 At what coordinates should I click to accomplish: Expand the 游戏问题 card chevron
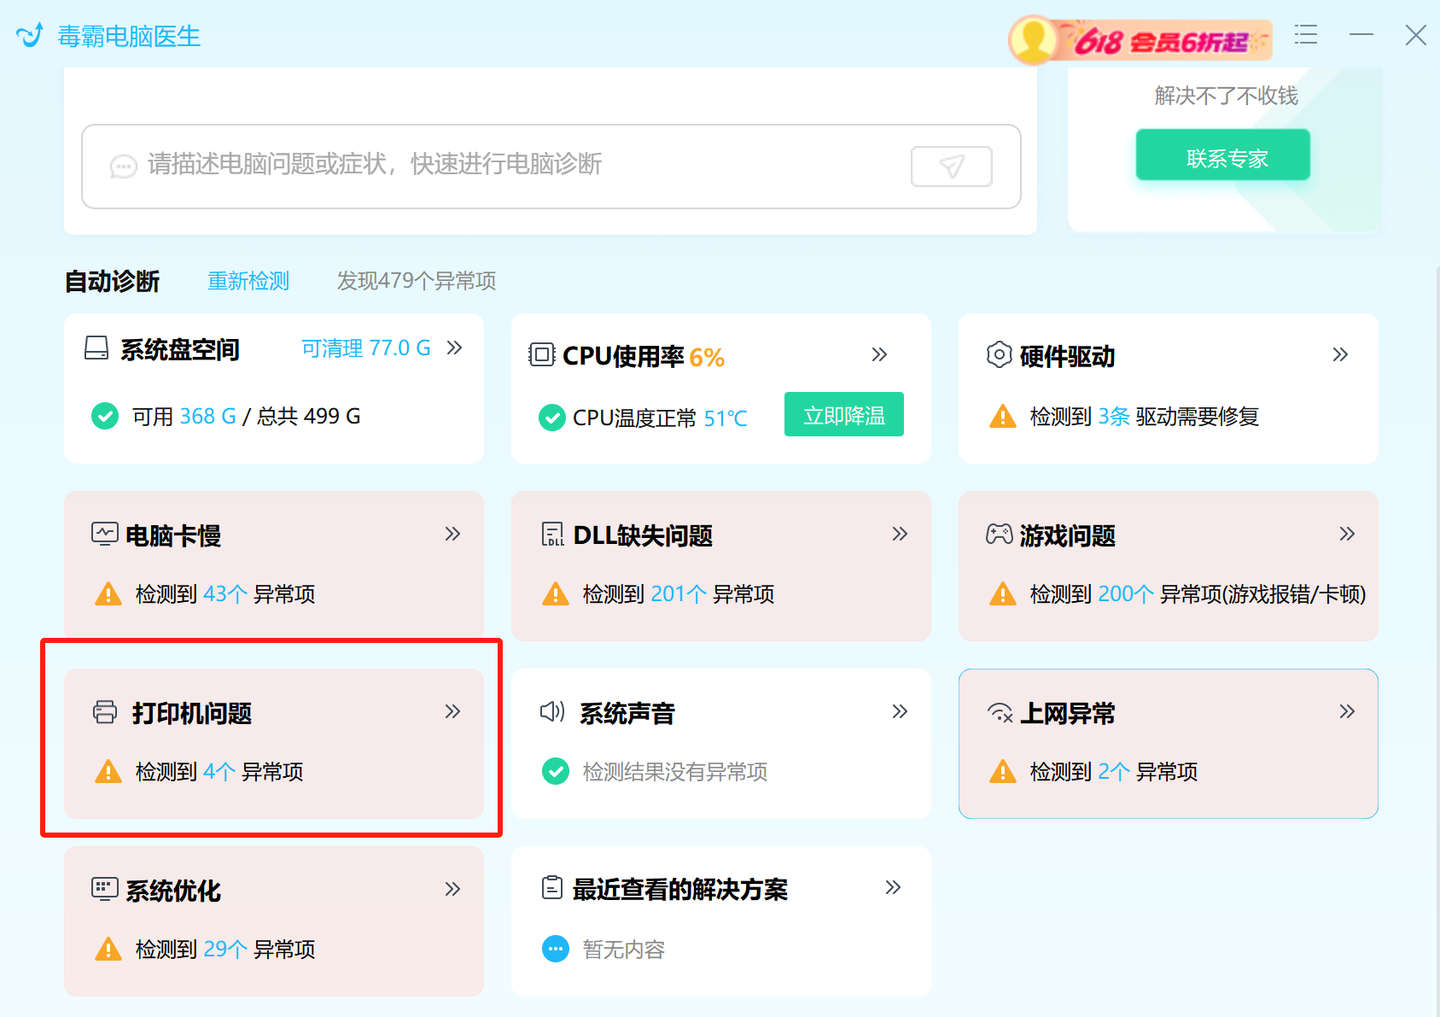pos(1347,534)
